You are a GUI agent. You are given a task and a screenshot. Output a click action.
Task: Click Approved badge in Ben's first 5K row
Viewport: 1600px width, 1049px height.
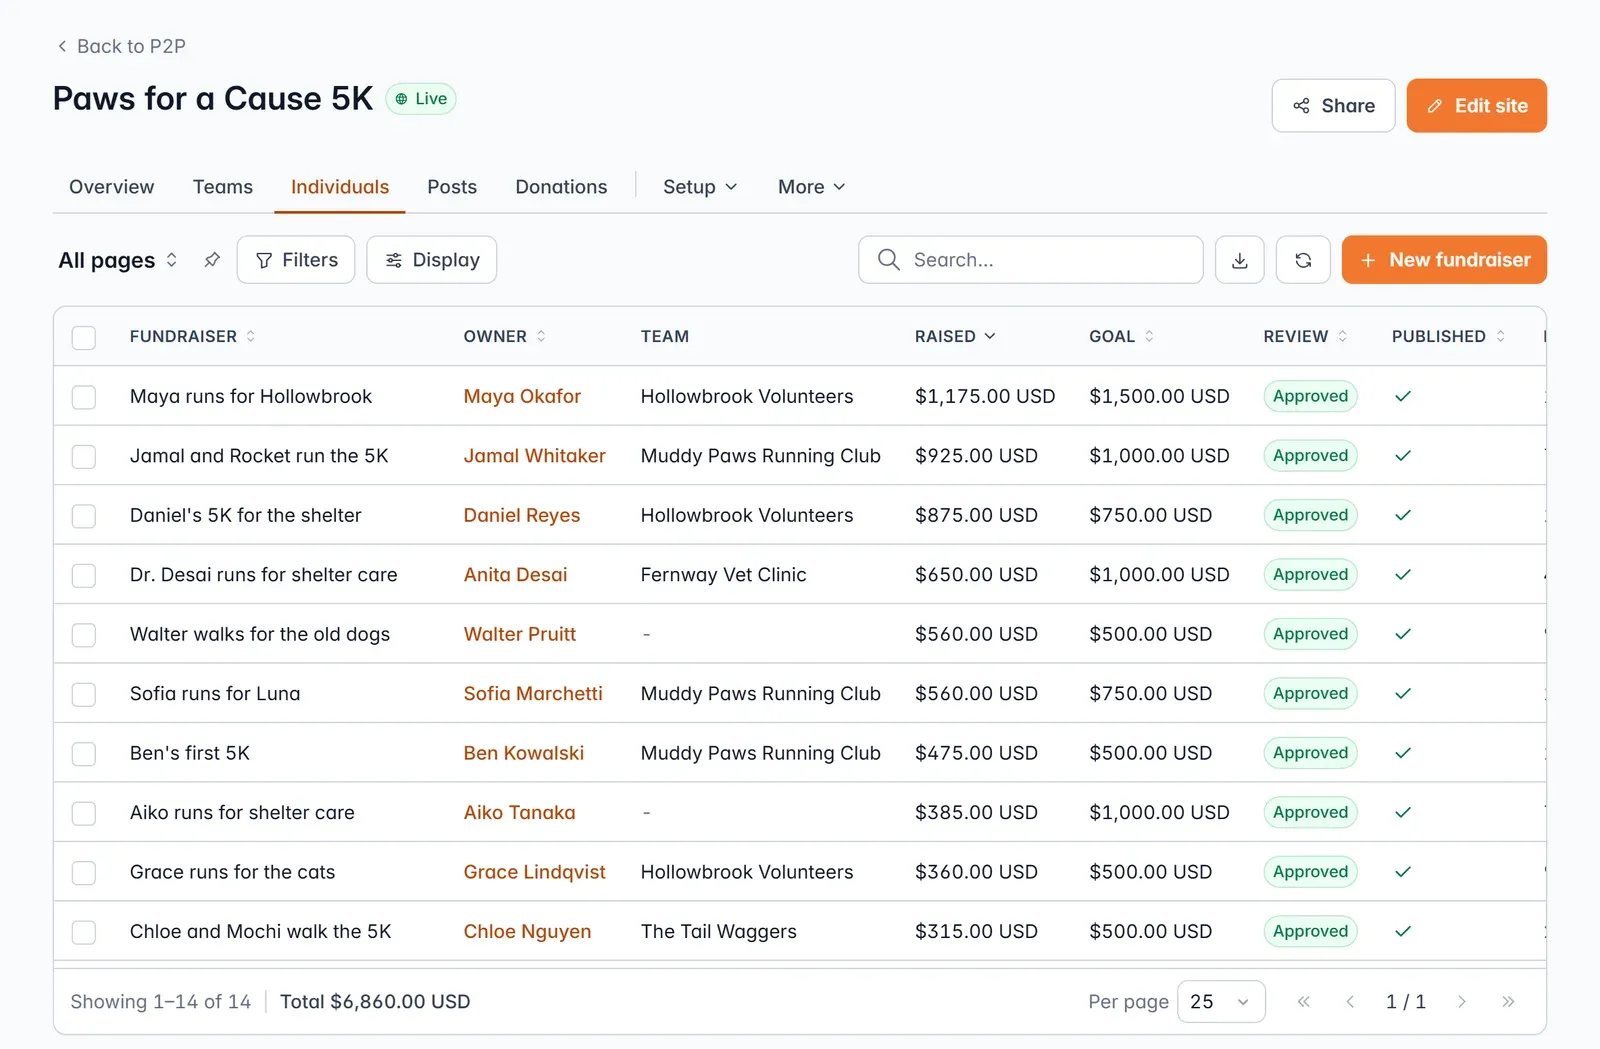coord(1310,753)
